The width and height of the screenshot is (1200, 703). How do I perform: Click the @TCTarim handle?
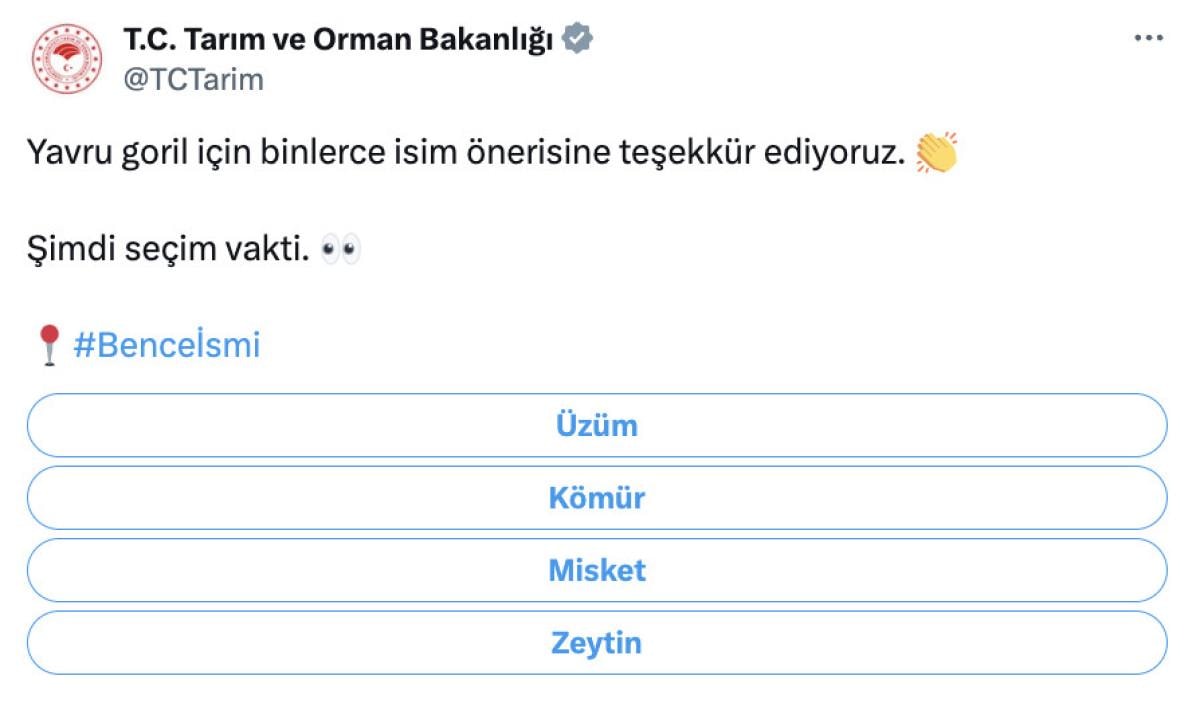point(193,80)
